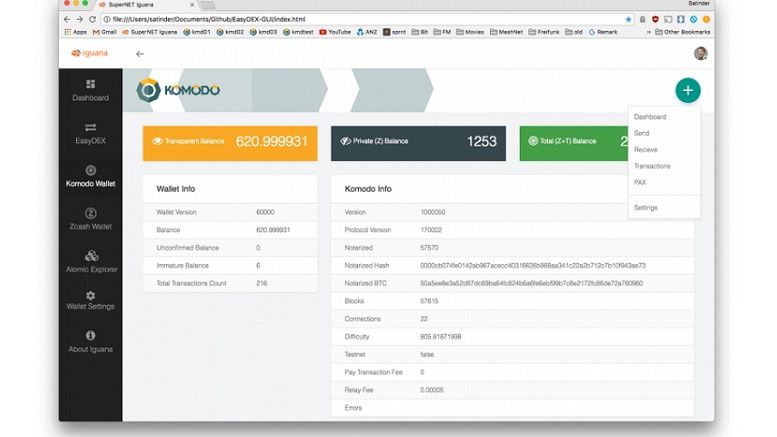Expand hidden bookmarks chevron

[x=648, y=32]
